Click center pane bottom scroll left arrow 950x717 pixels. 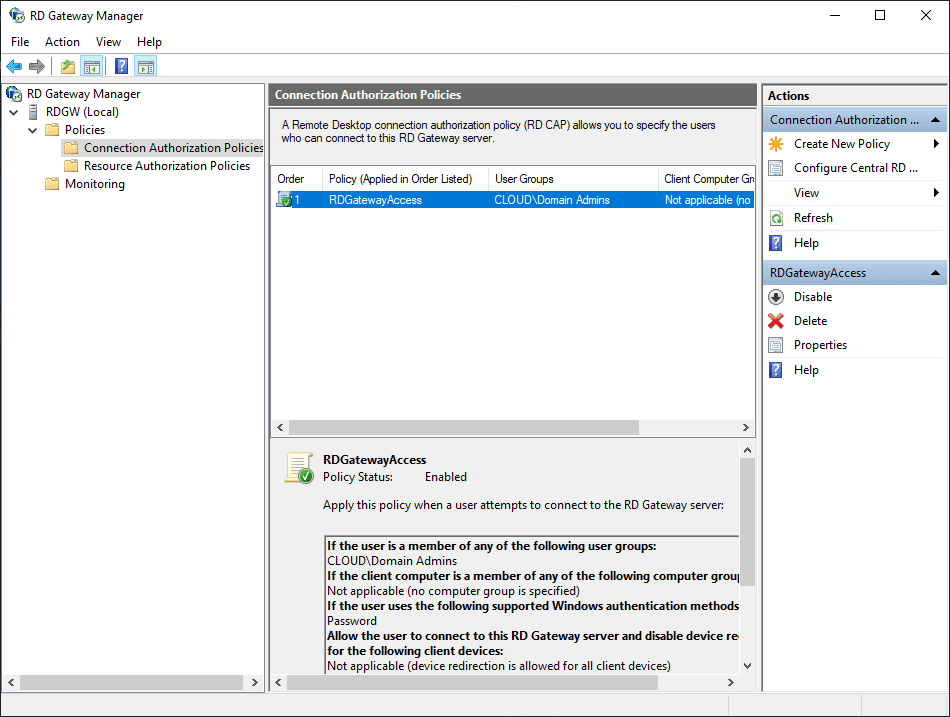(x=278, y=682)
